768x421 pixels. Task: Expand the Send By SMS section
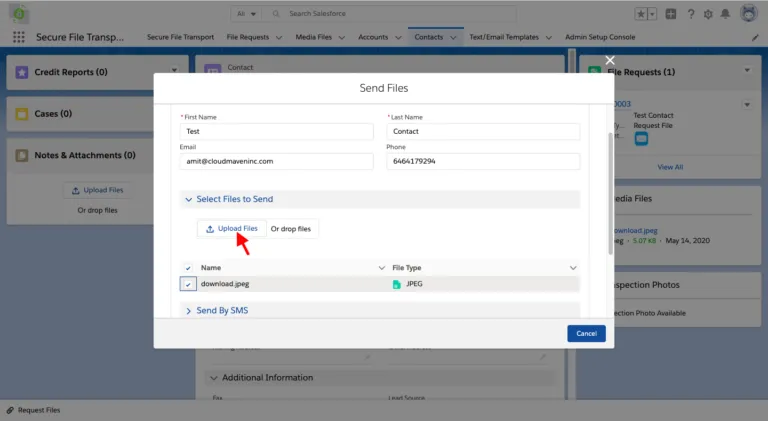coord(189,311)
